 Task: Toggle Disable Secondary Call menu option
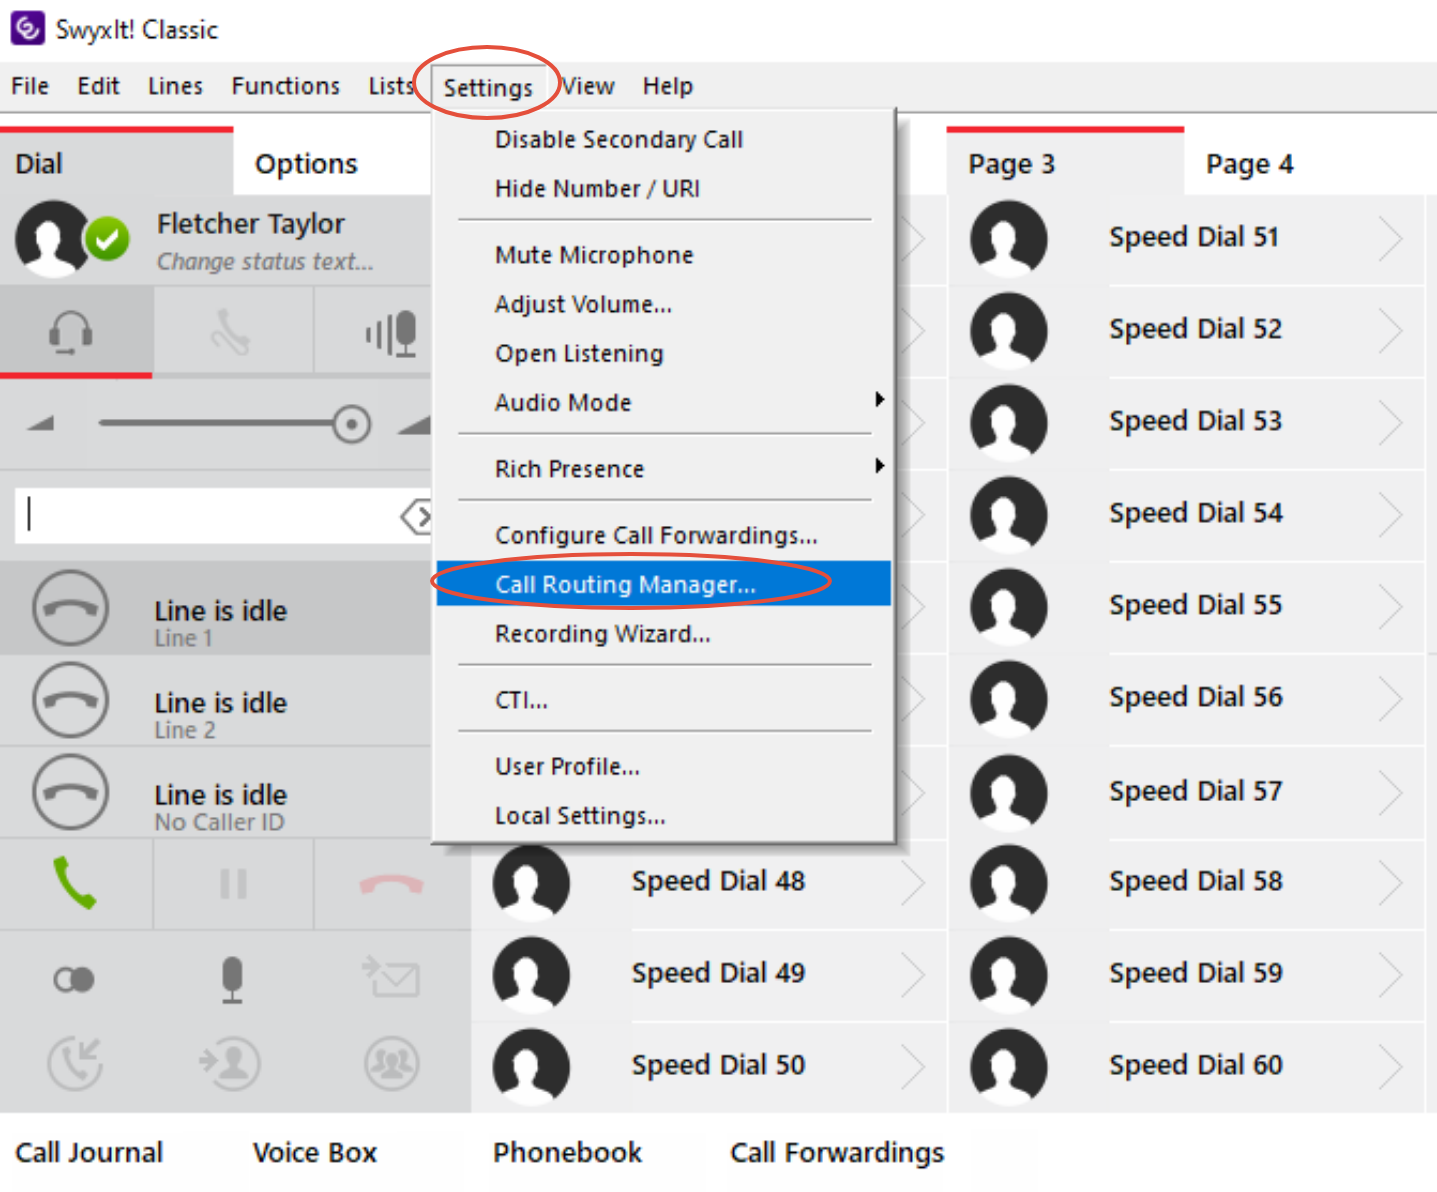[x=664, y=139]
